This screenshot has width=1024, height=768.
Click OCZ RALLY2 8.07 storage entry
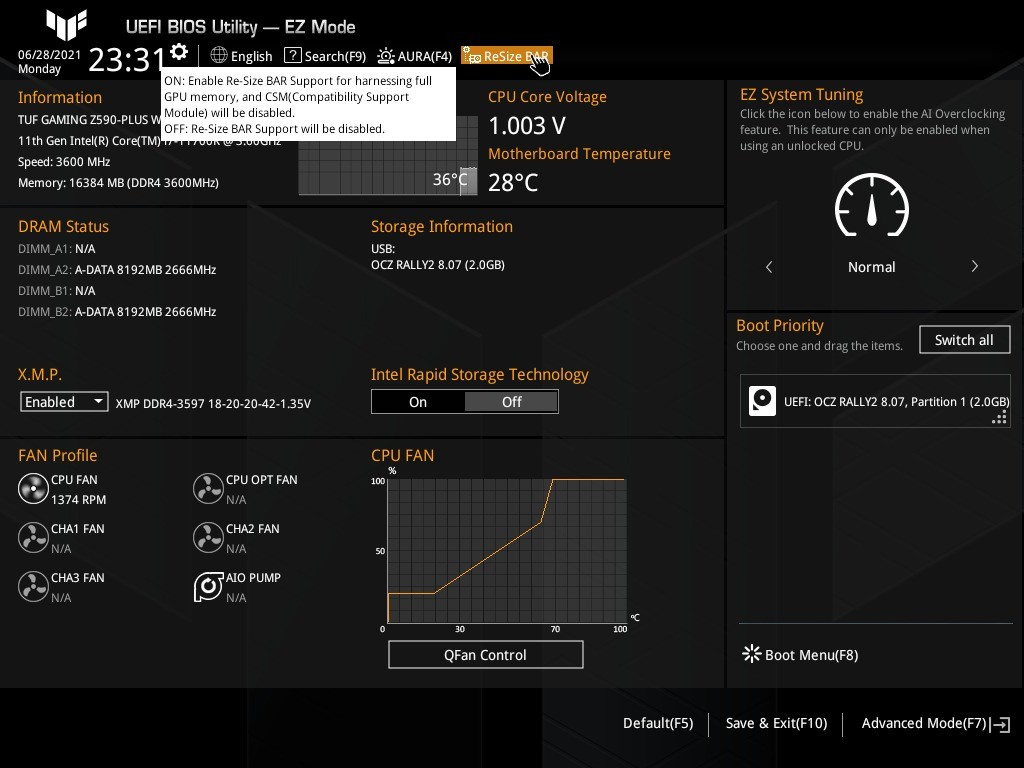point(438,264)
